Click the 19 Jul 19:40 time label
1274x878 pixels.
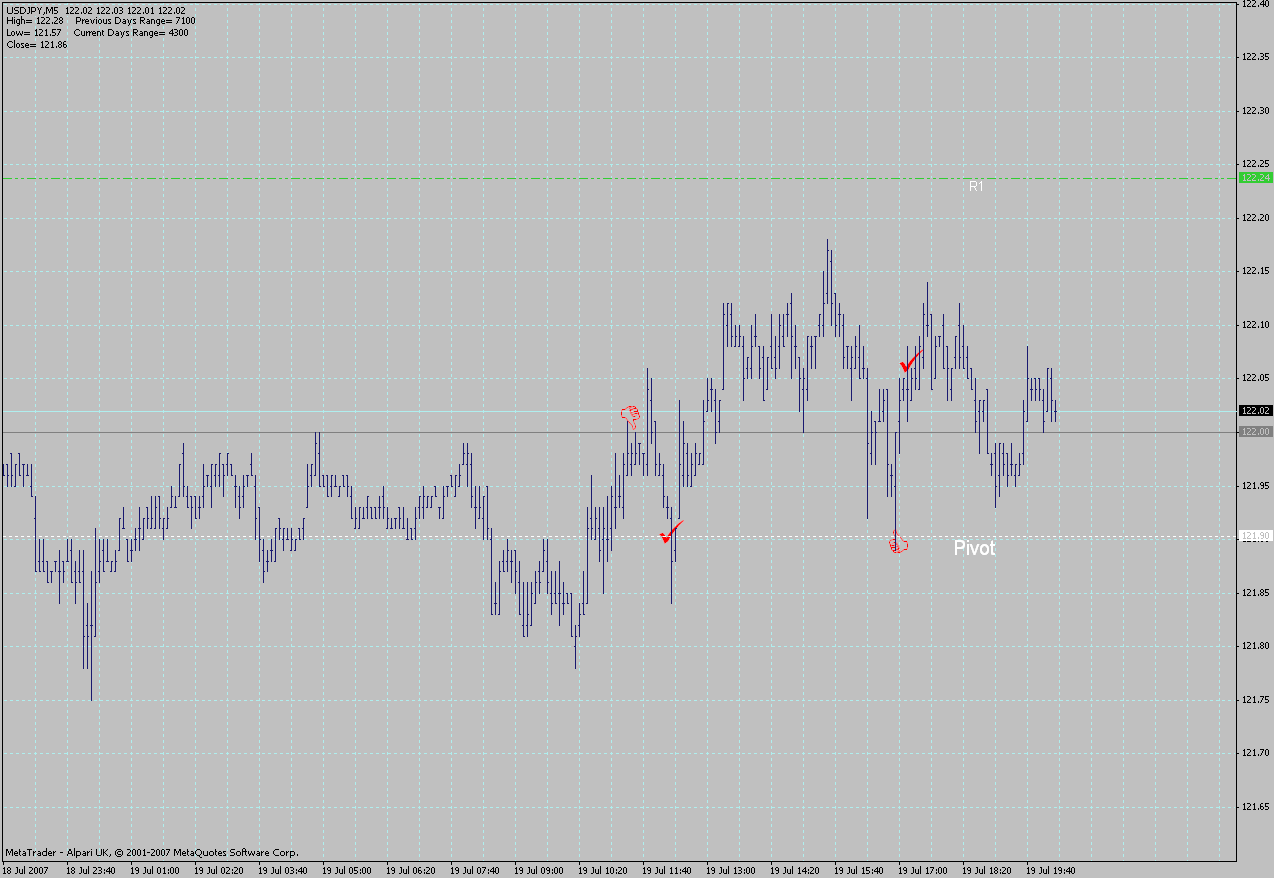[1051, 871]
